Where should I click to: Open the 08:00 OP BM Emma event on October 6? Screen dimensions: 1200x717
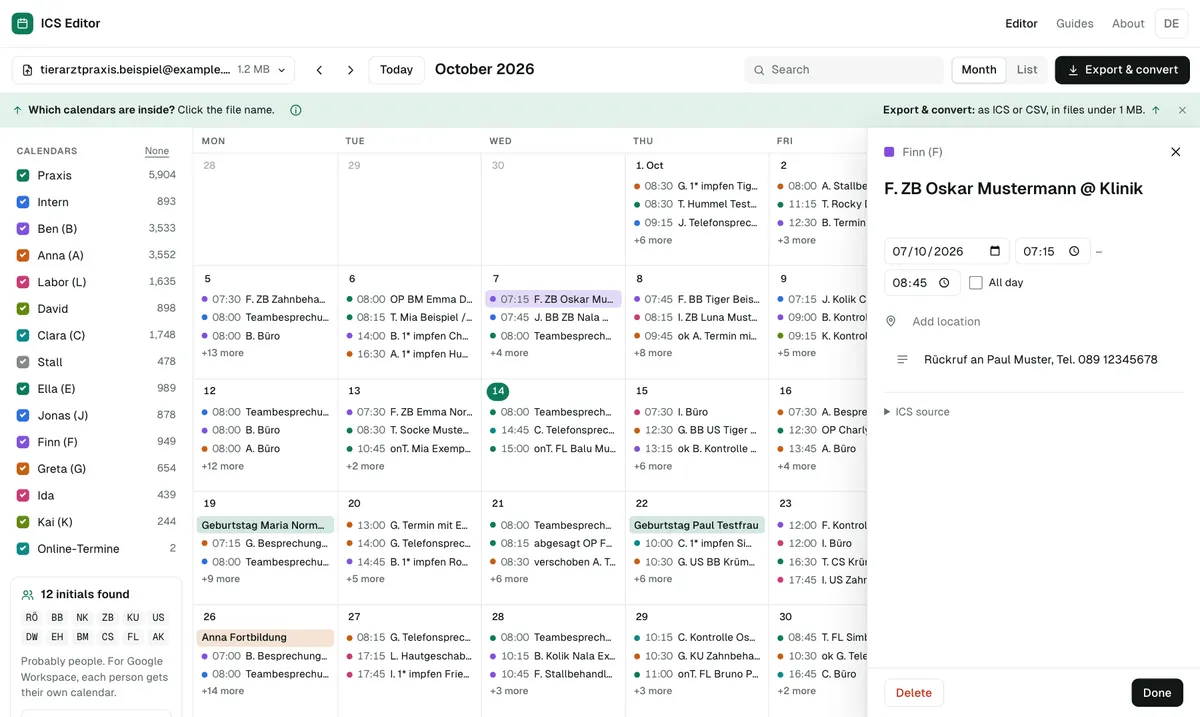pos(409,299)
